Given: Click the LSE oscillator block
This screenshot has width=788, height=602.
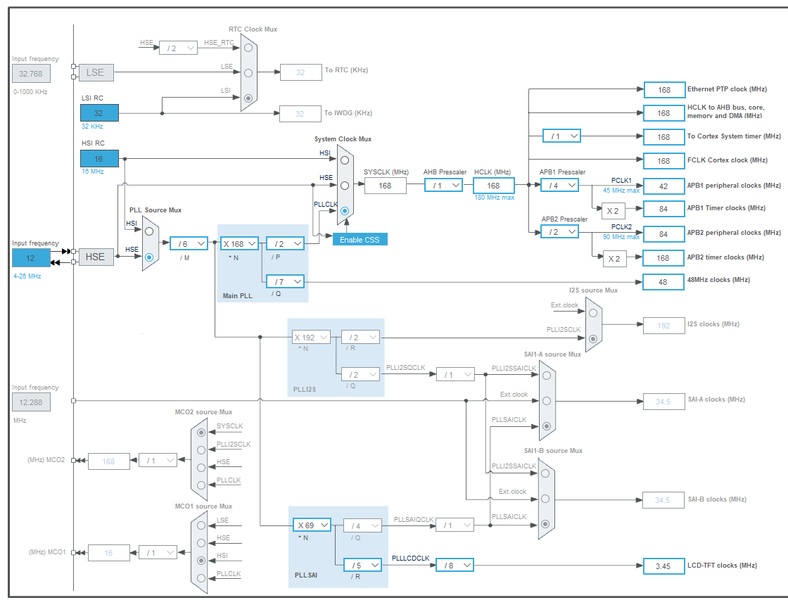Looking at the screenshot, I should pyautogui.click(x=95, y=73).
